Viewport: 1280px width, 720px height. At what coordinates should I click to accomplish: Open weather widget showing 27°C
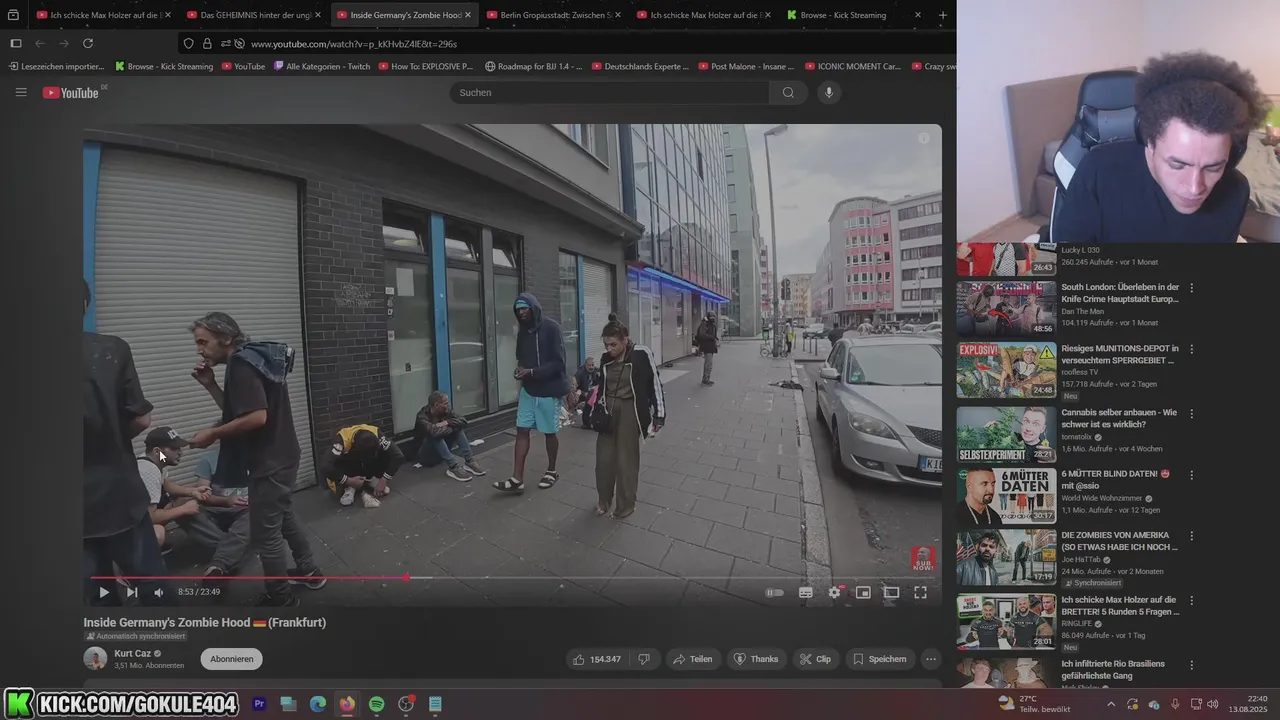click(1033, 704)
